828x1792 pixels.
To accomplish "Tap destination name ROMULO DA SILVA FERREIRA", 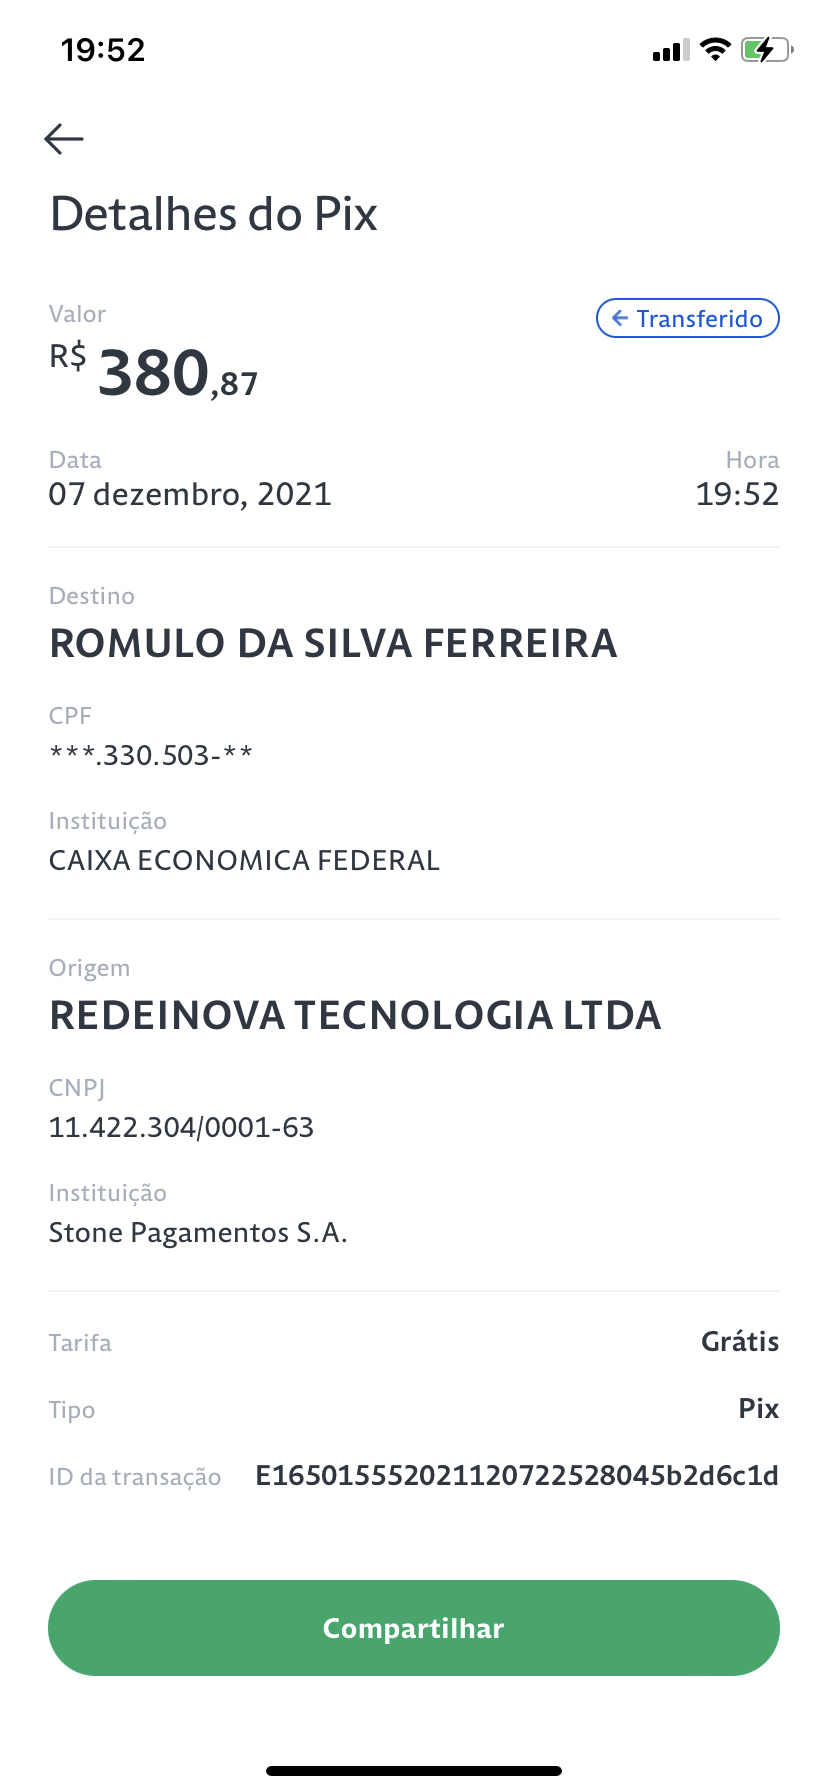I will (x=333, y=643).
